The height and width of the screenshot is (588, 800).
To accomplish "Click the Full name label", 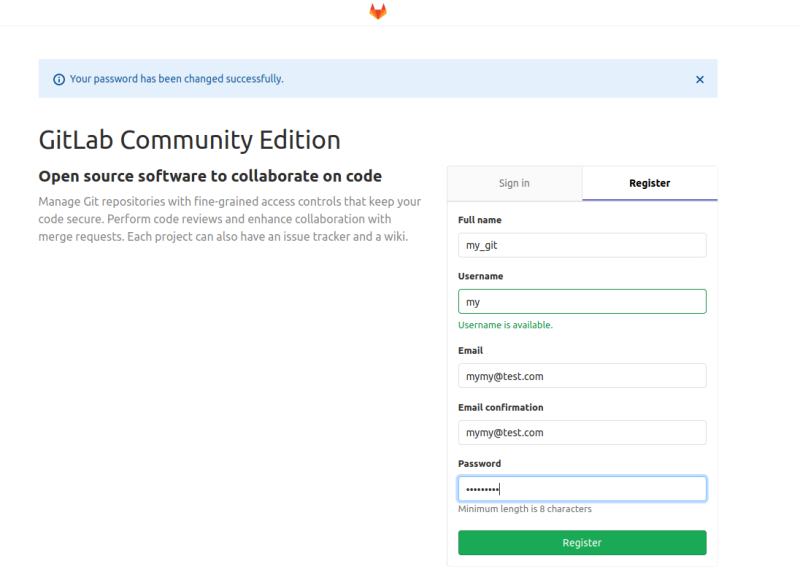I will pos(479,219).
